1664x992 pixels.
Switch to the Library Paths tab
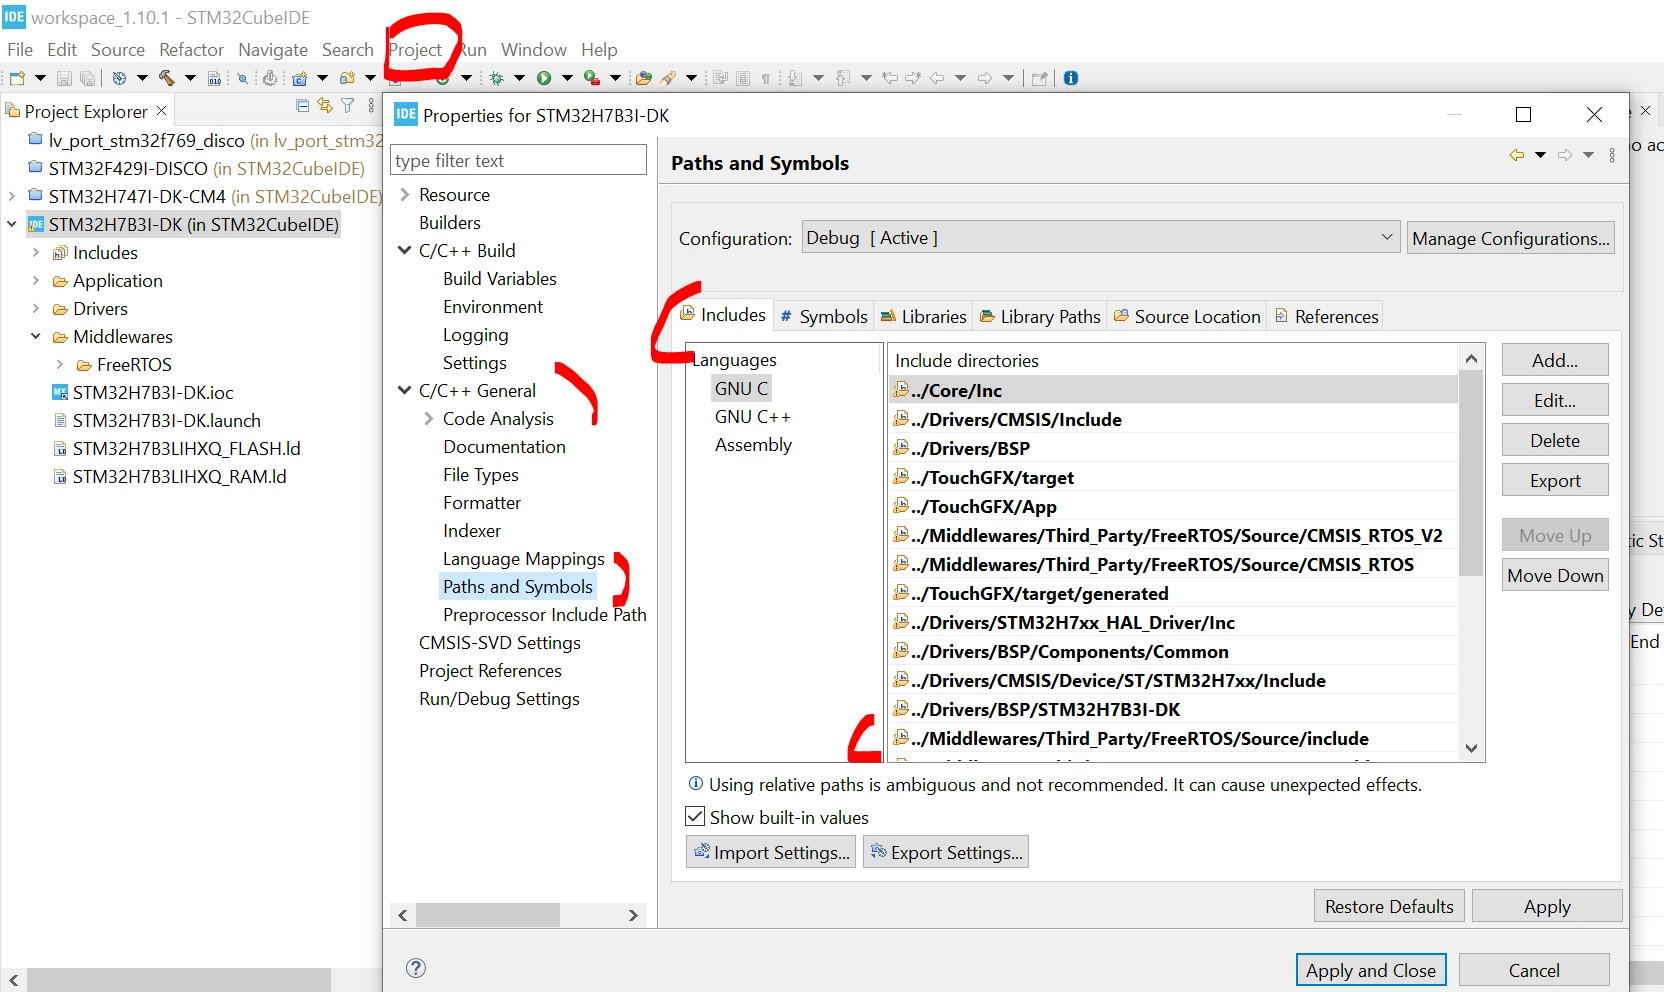click(x=1040, y=317)
